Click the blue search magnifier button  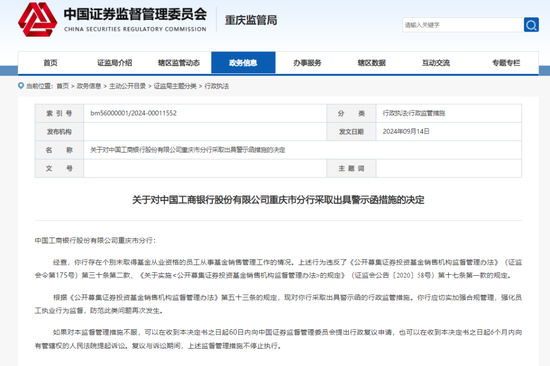click(531, 25)
